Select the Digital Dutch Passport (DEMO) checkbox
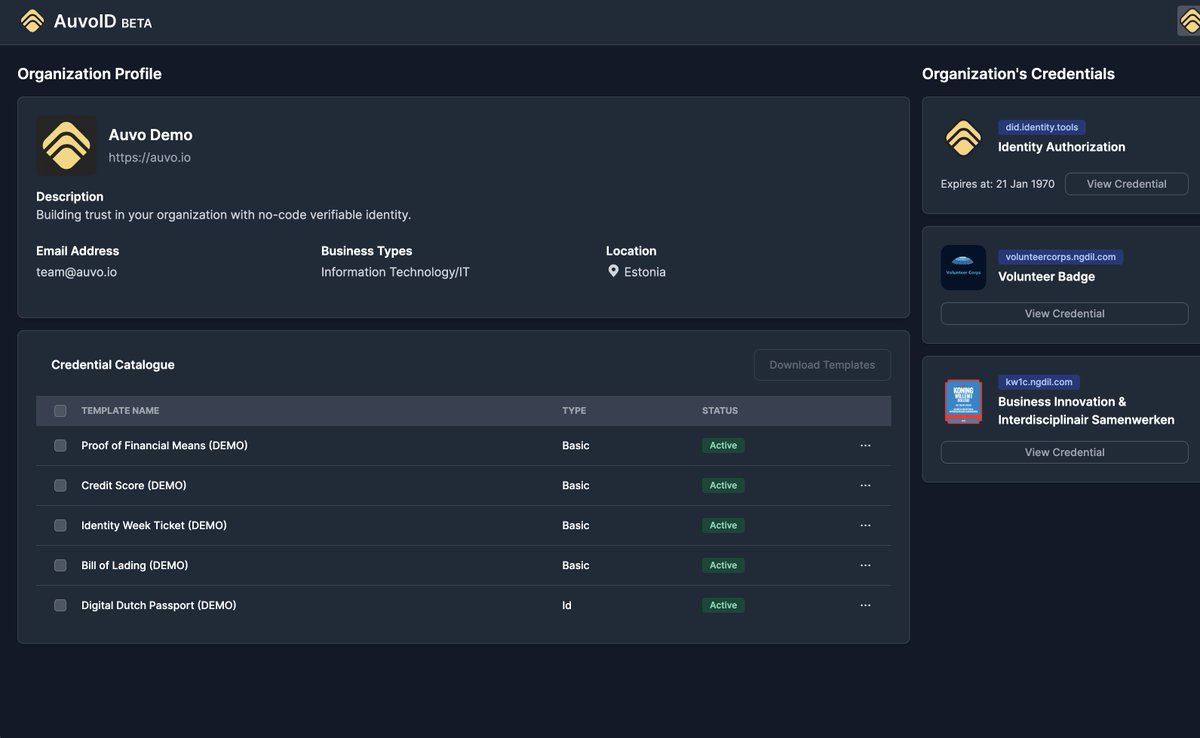 click(58, 603)
